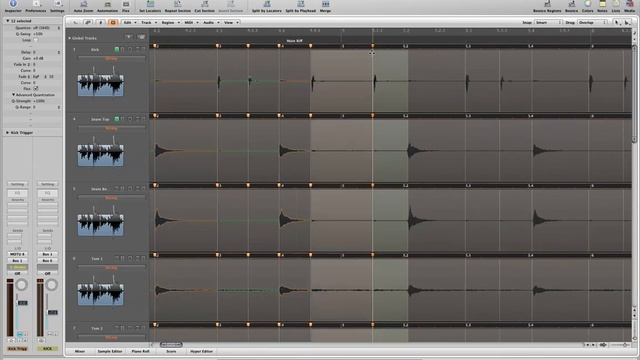Click the horizontal zoom slider at bottom right
The height and width of the screenshot is (360, 640).
click(x=619, y=345)
